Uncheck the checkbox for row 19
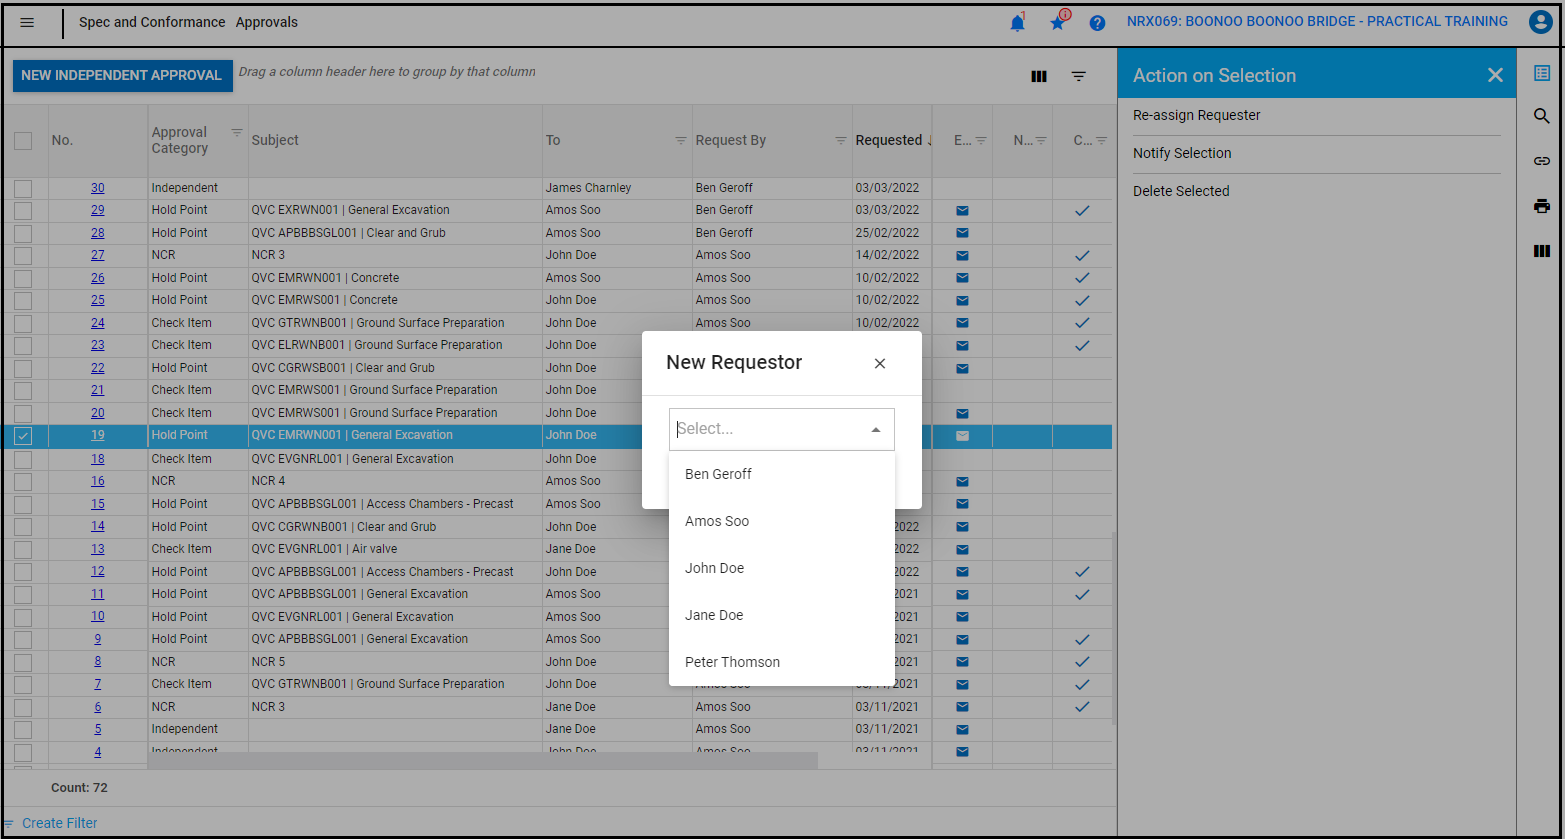Screen dimensions: 1565x839 (23, 436)
